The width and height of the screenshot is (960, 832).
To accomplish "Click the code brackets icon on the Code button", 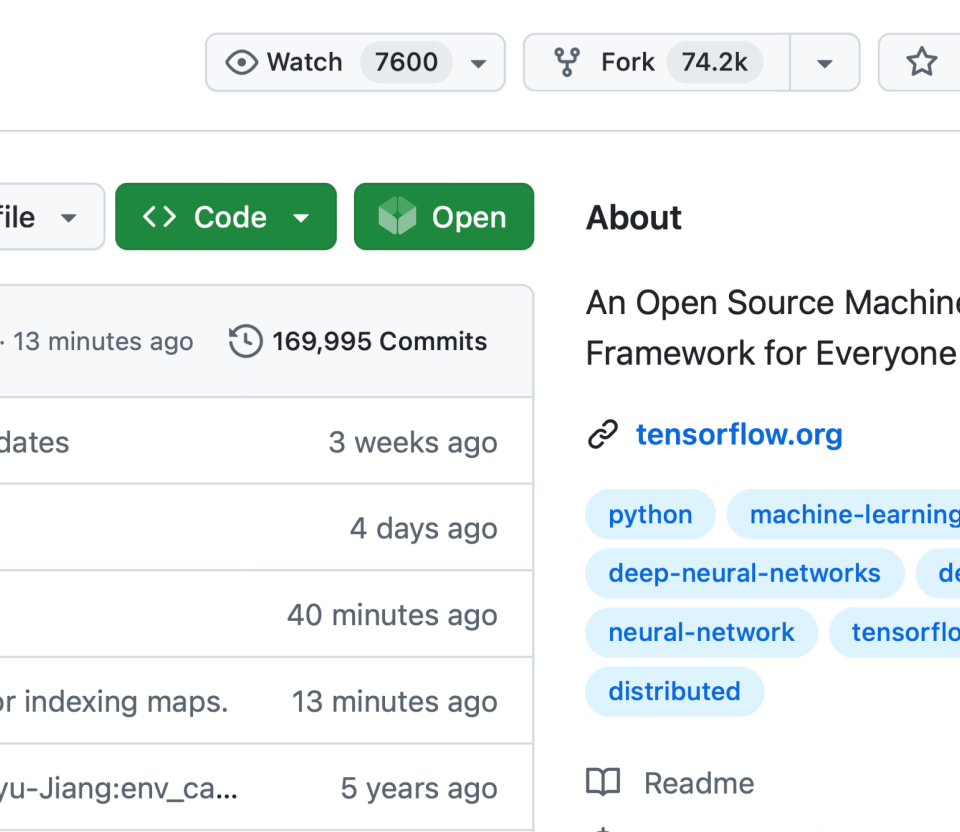I will click(159, 216).
